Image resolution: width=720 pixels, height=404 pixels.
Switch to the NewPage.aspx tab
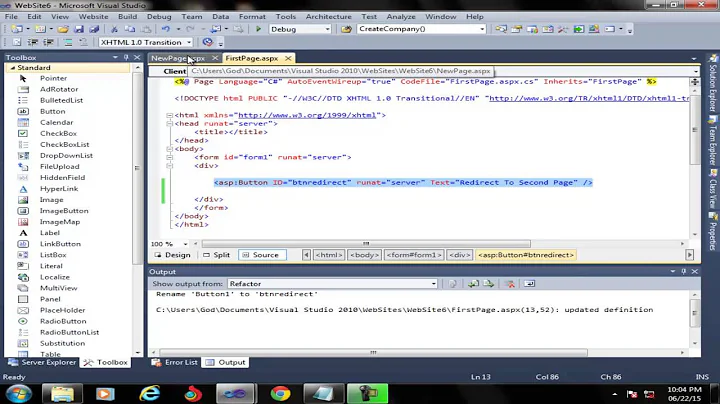178,58
